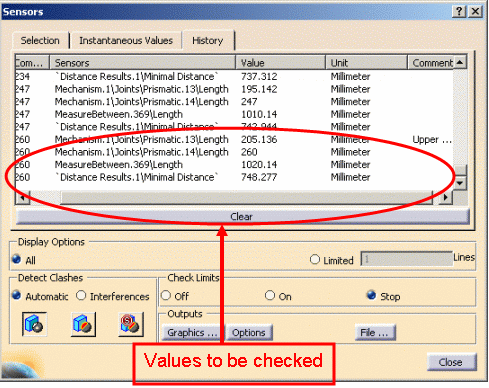Enable the stop-on-clash detection icon
Image resolution: width=489 pixels, height=388 pixels.
pyautogui.click(x=131, y=324)
